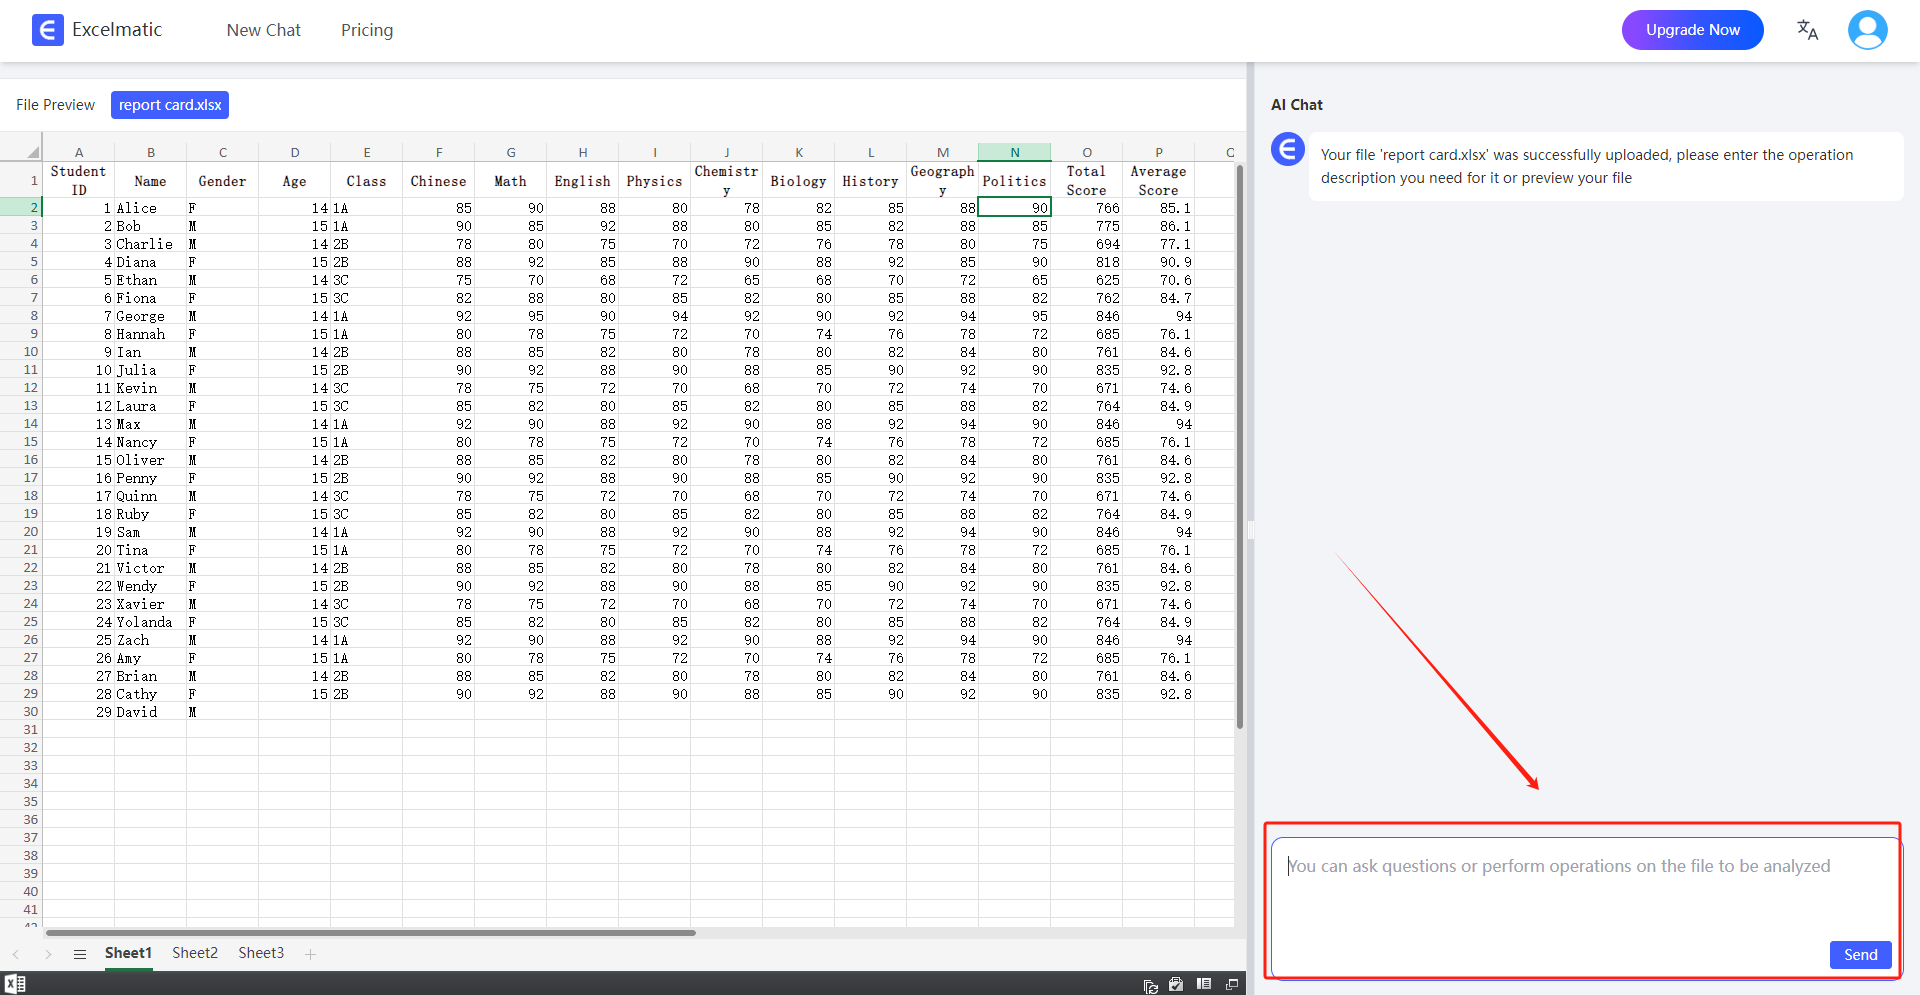This screenshot has width=1920, height=995.
Task: Click the Upgrade Now button
Action: (x=1692, y=30)
